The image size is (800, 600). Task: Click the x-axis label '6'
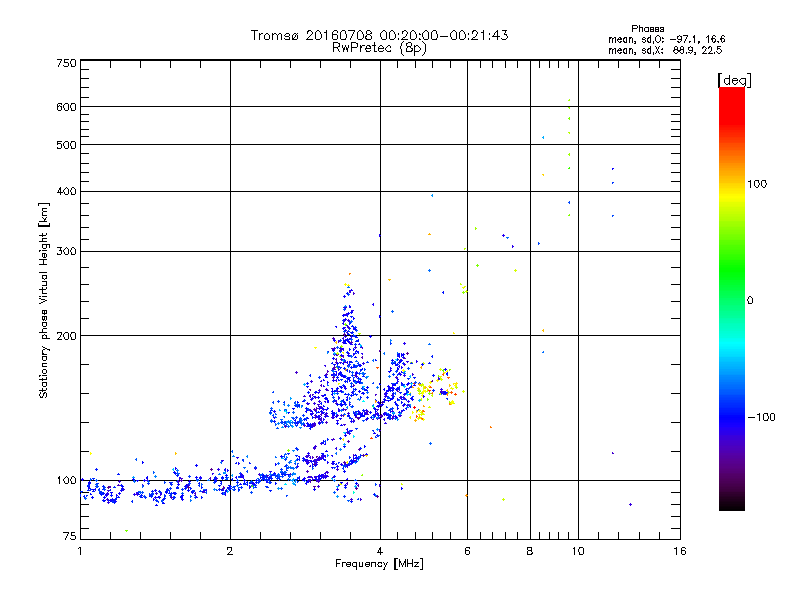coord(467,551)
